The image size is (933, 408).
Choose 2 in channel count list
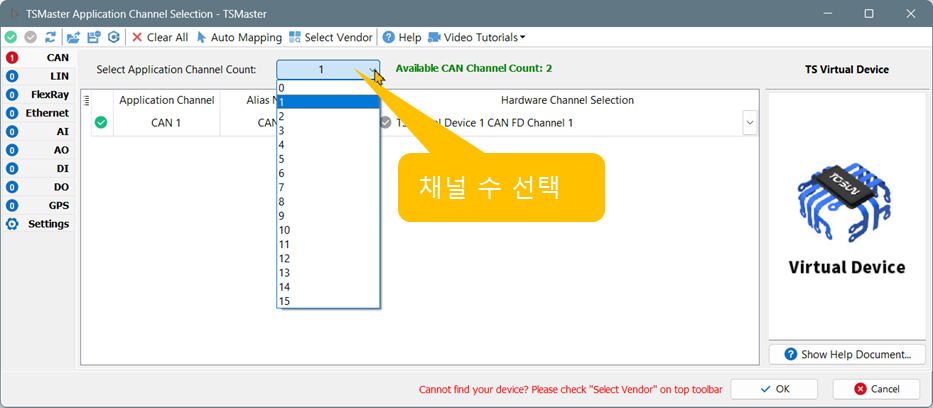click(x=328, y=116)
